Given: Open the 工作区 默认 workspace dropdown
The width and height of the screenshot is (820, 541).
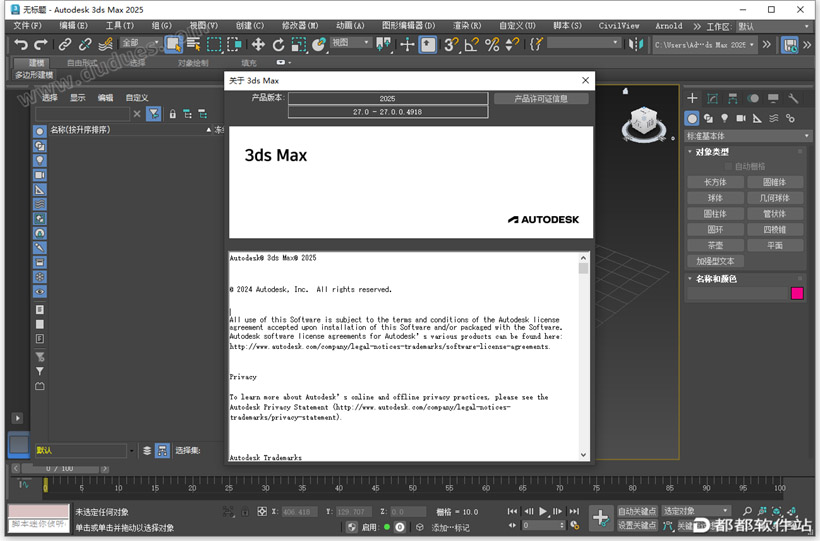Looking at the screenshot, I should pos(773,26).
